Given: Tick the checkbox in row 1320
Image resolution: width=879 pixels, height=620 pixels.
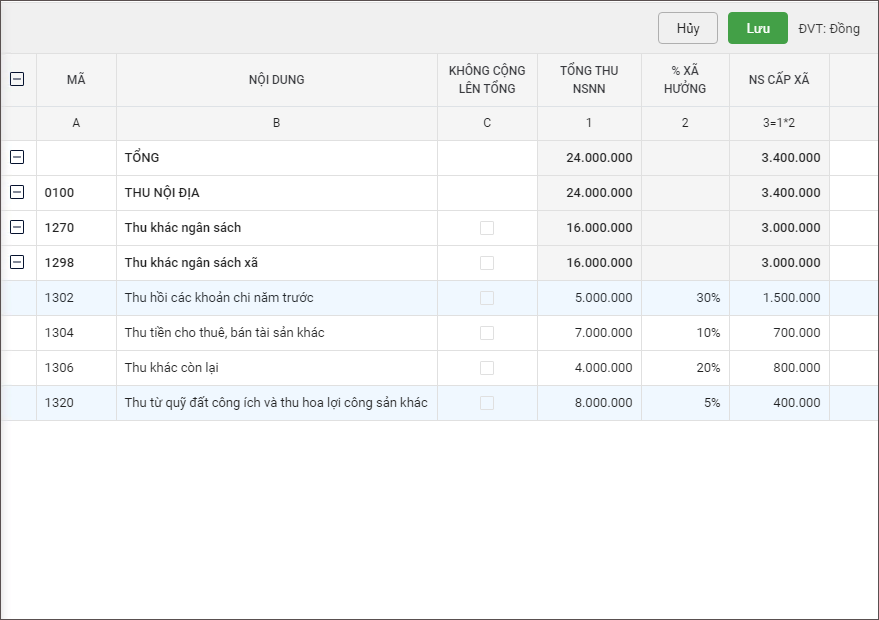Looking at the screenshot, I should coord(487,403).
